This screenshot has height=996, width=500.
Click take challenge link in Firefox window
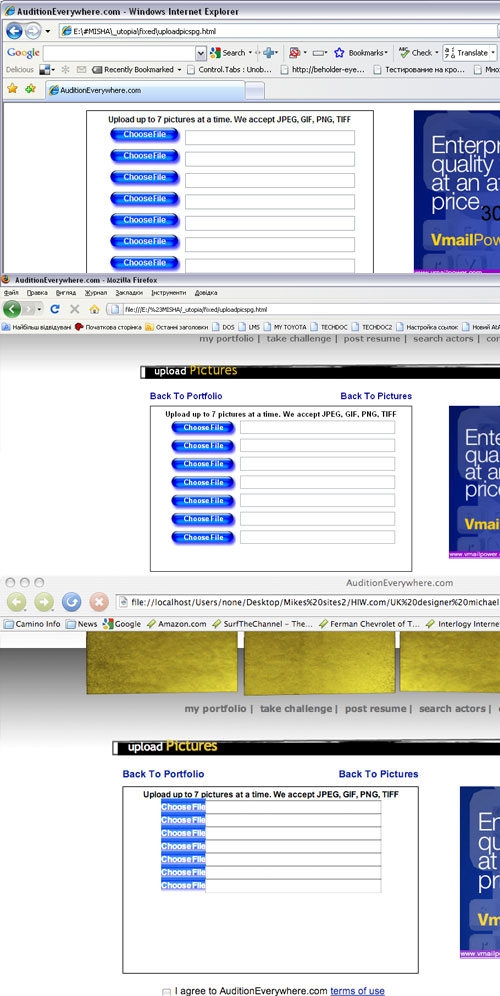pyautogui.click(x=298, y=339)
